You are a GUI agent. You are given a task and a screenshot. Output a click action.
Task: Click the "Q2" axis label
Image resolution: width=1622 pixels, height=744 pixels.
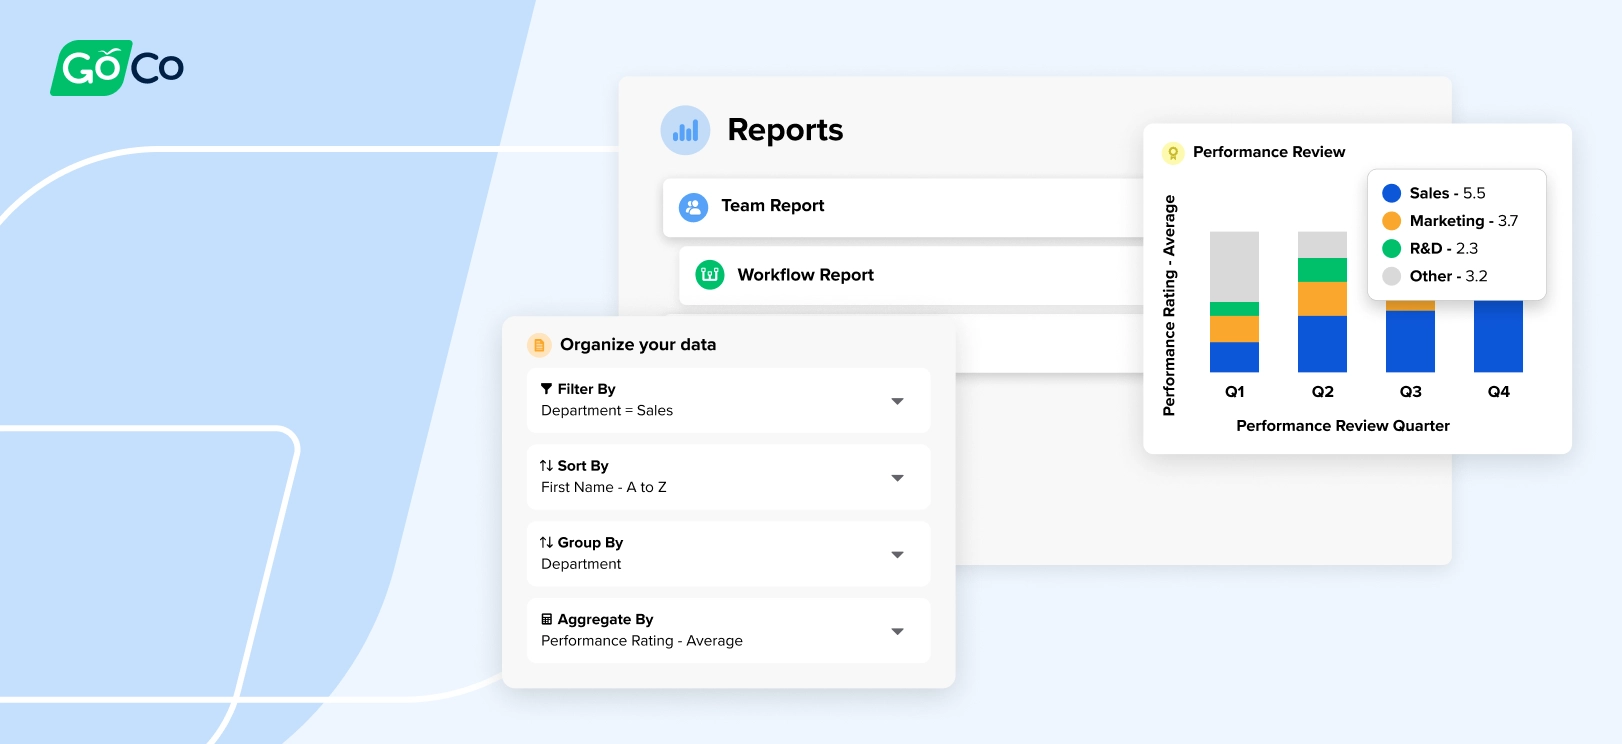[1323, 392]
